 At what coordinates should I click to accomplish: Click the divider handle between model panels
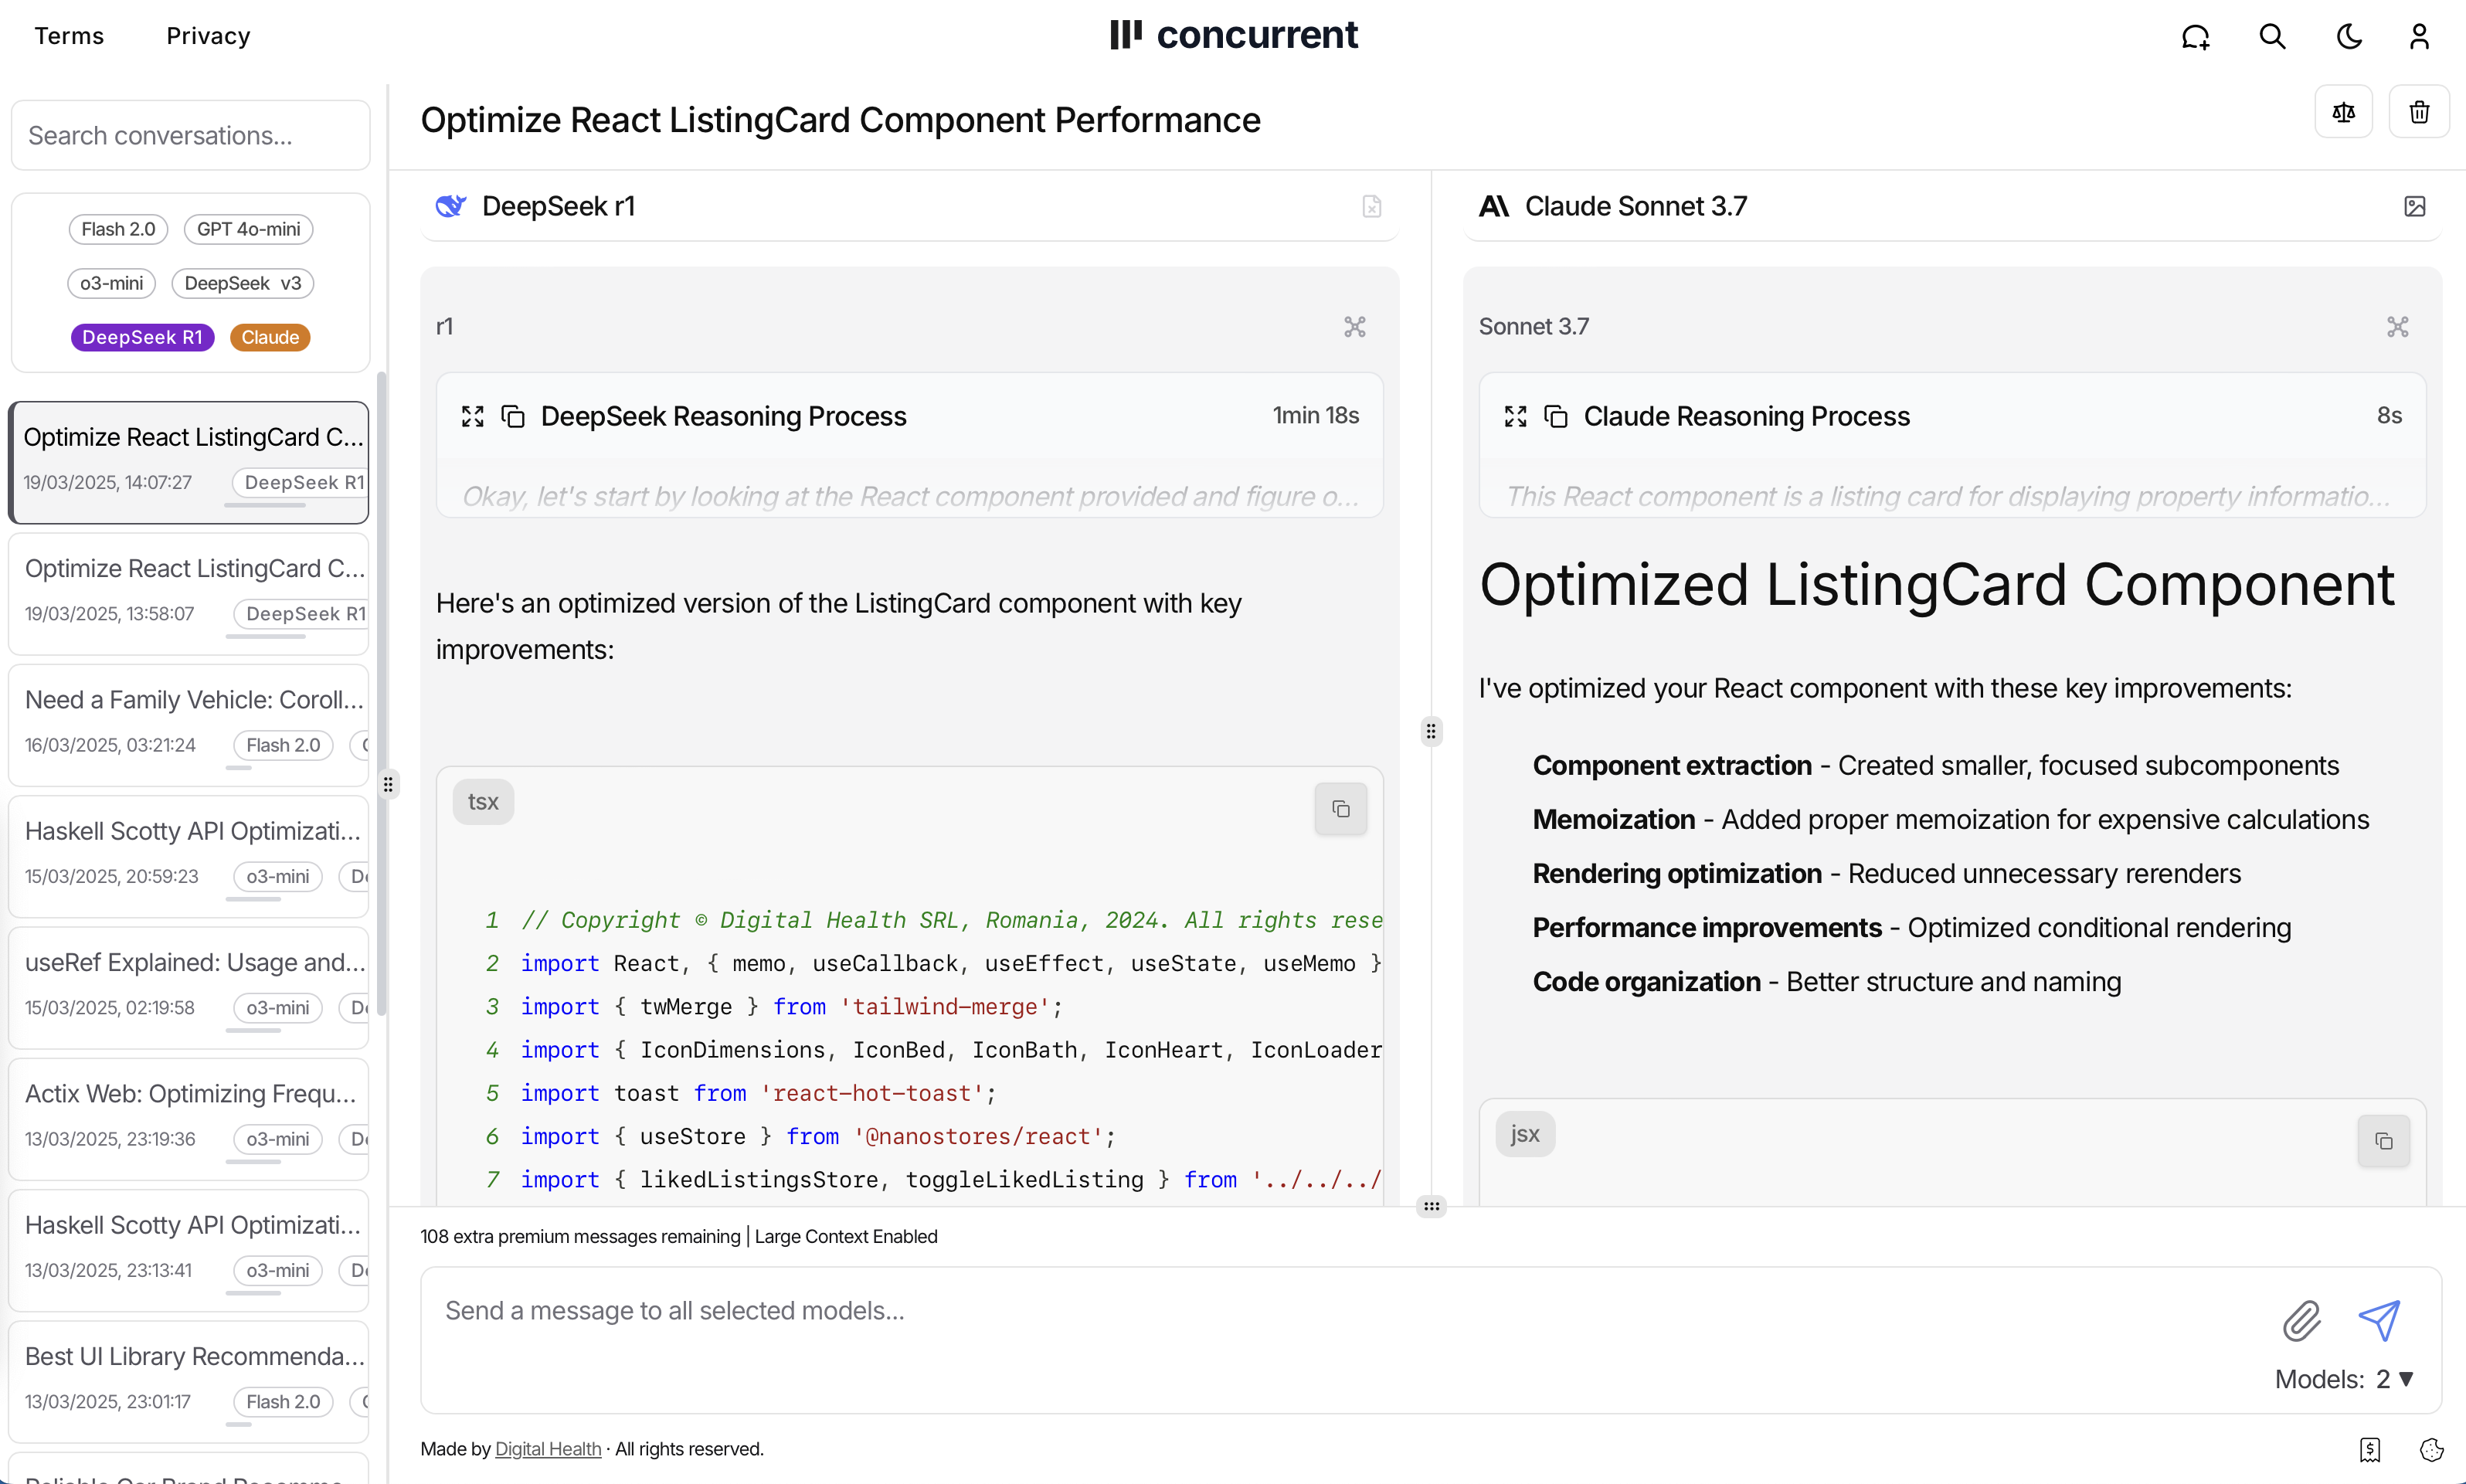coord(1431,732)
